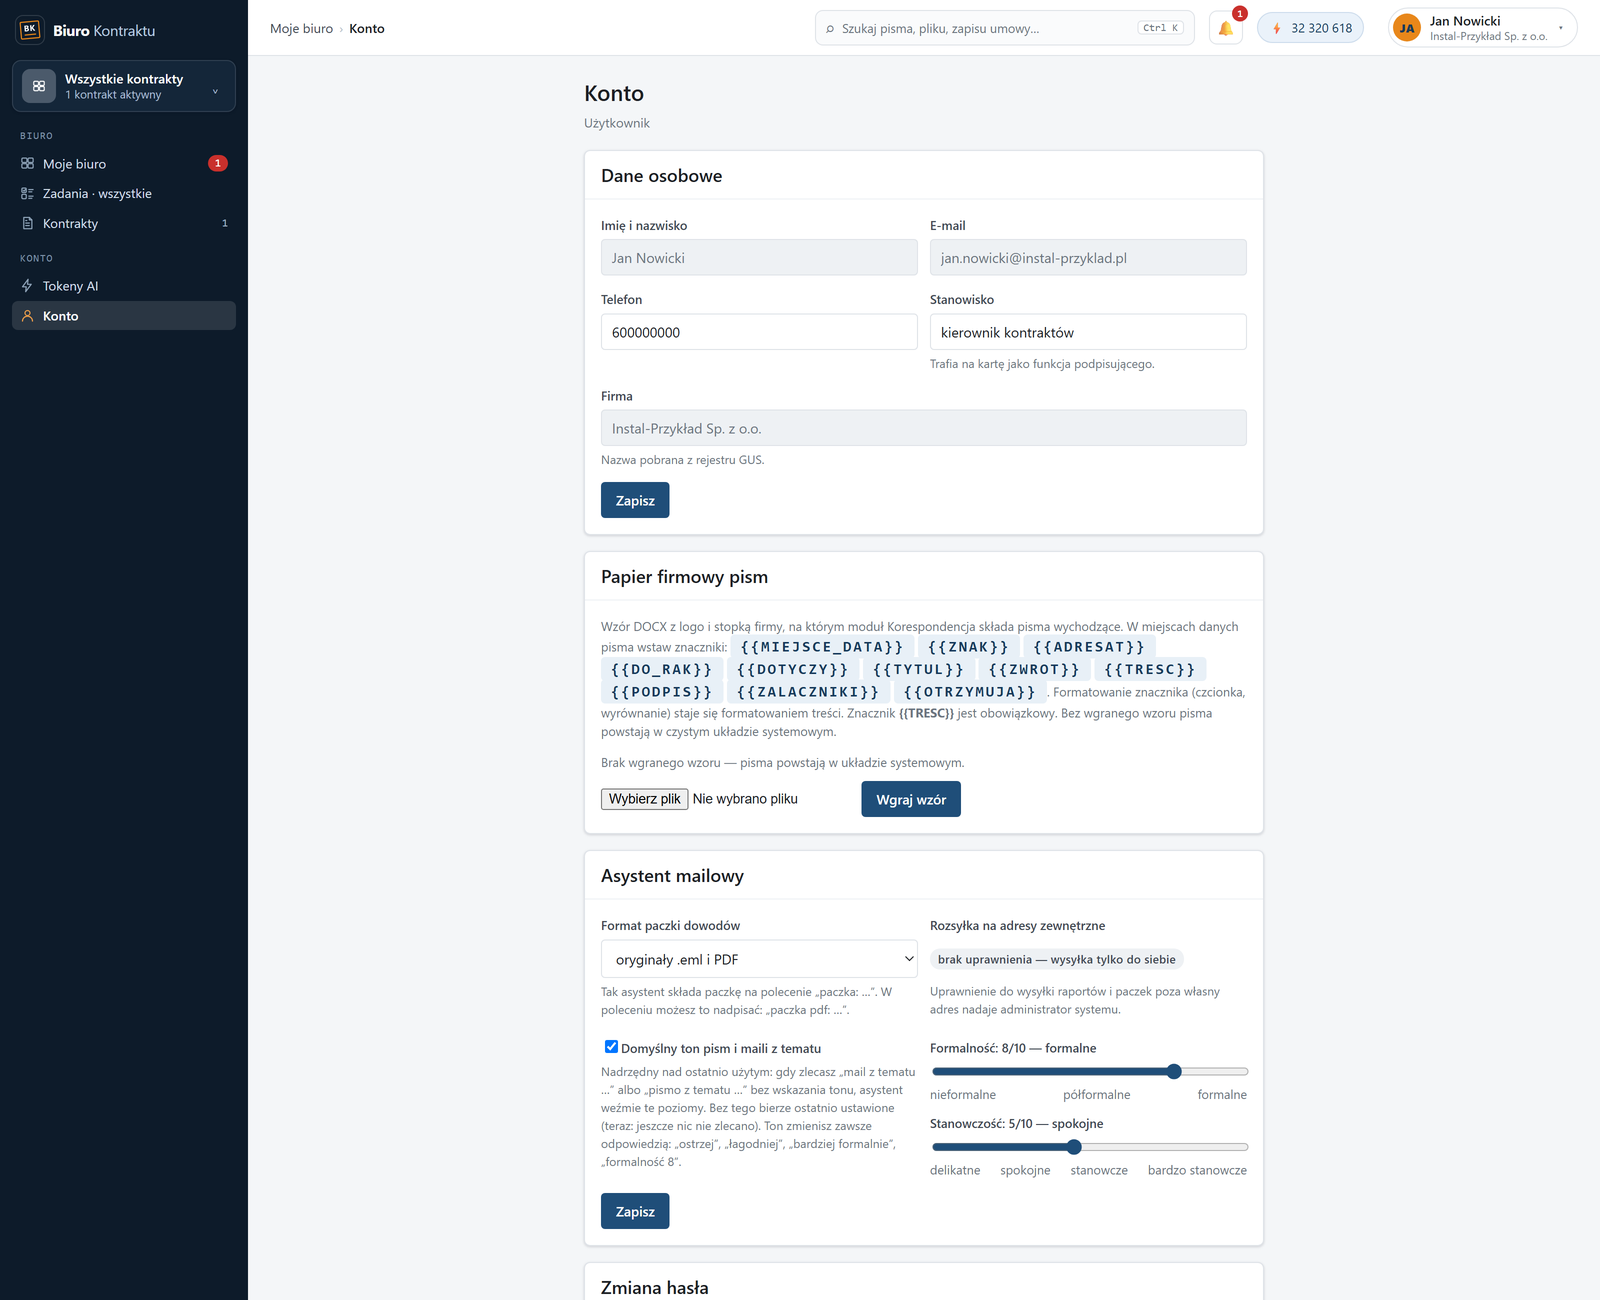Image resolution: width=1600 pixels, height=1300 pixels.
Task: Click the Wszystkie kontrakty grid icon
Action: 39,86
